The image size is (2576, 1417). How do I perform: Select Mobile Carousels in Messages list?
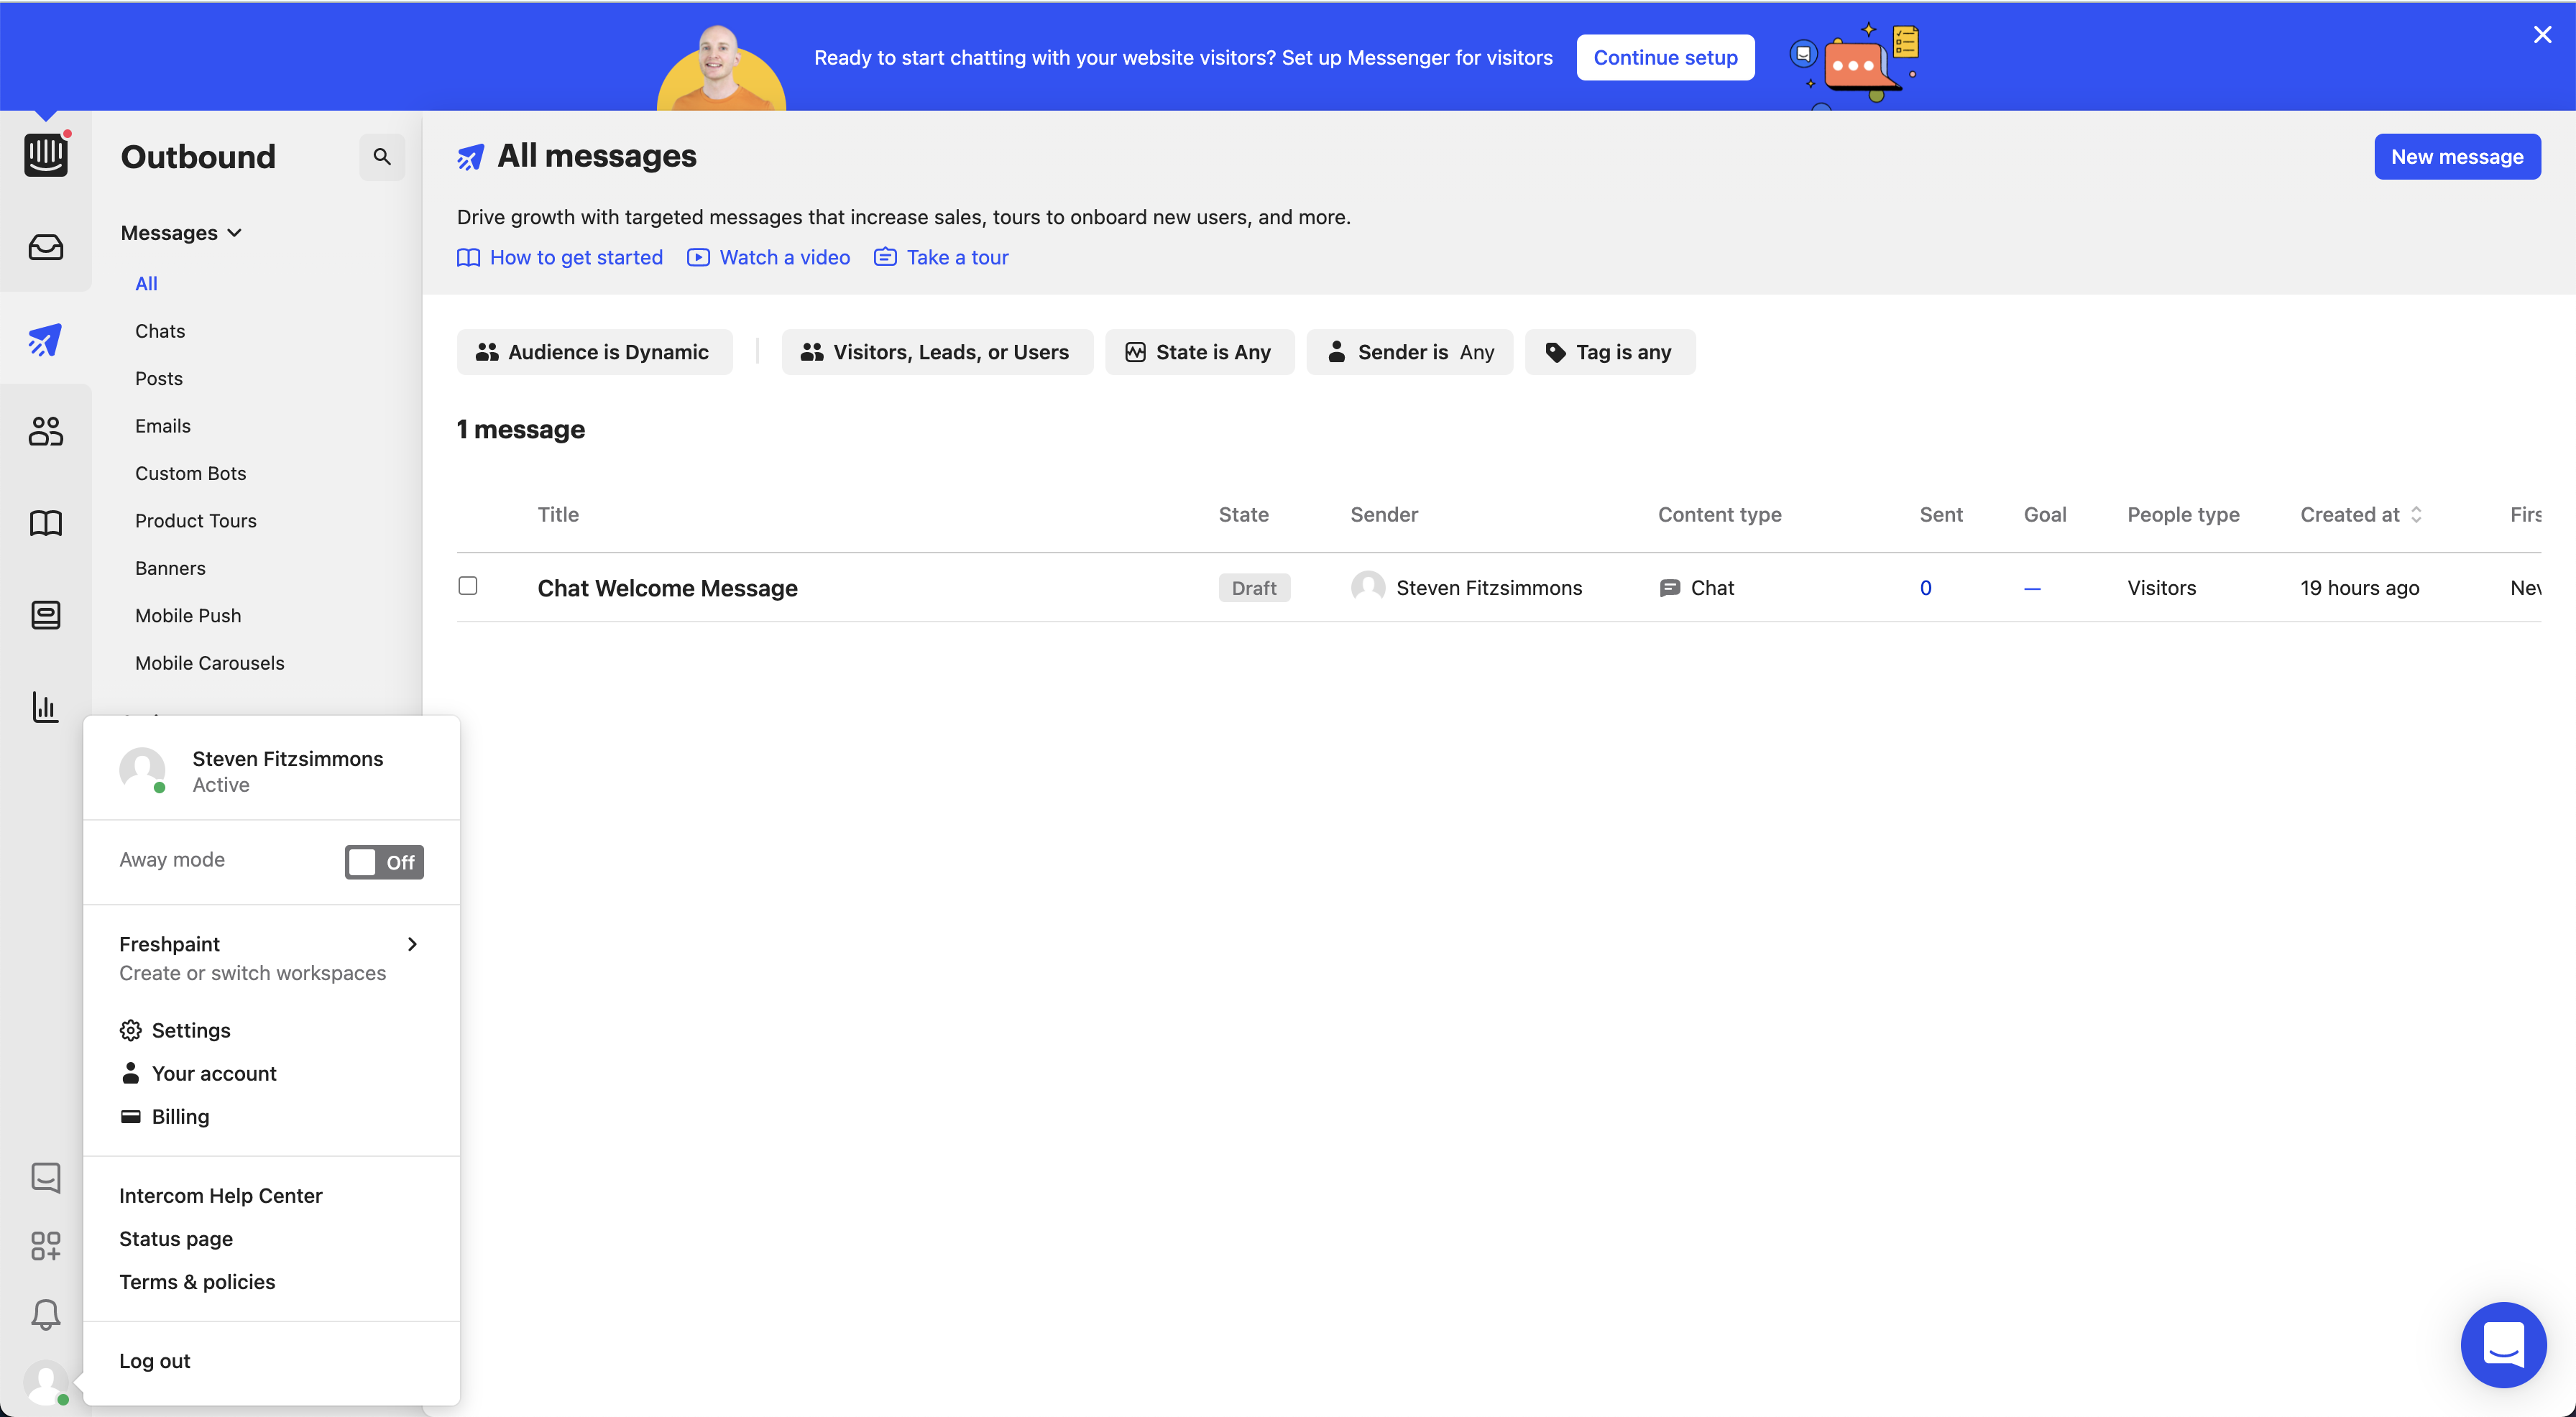click(x=210, y=663)
